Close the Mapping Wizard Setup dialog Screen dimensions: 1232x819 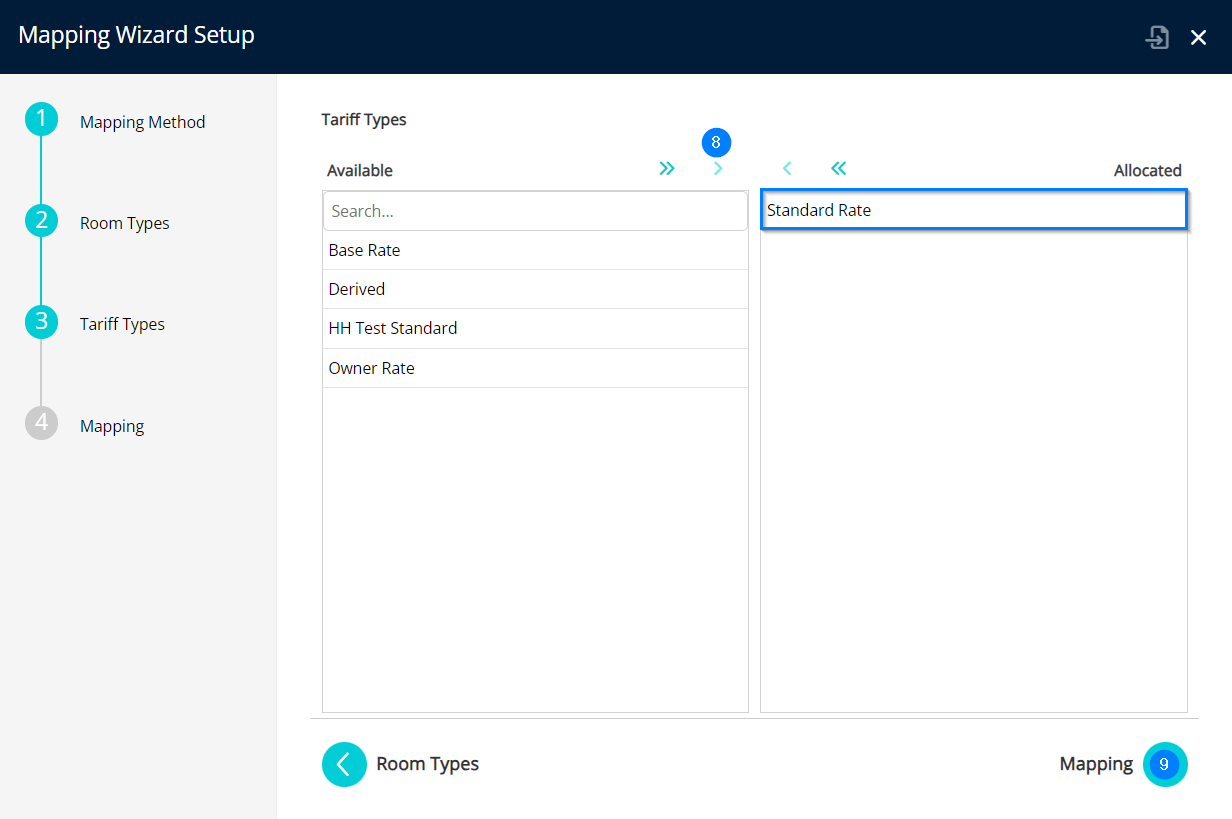point(1198,38)
